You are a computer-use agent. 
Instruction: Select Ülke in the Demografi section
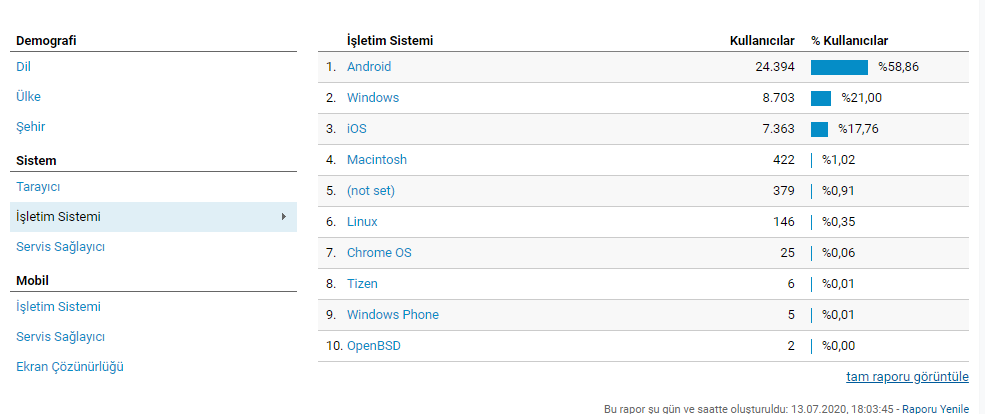point(28,97)
